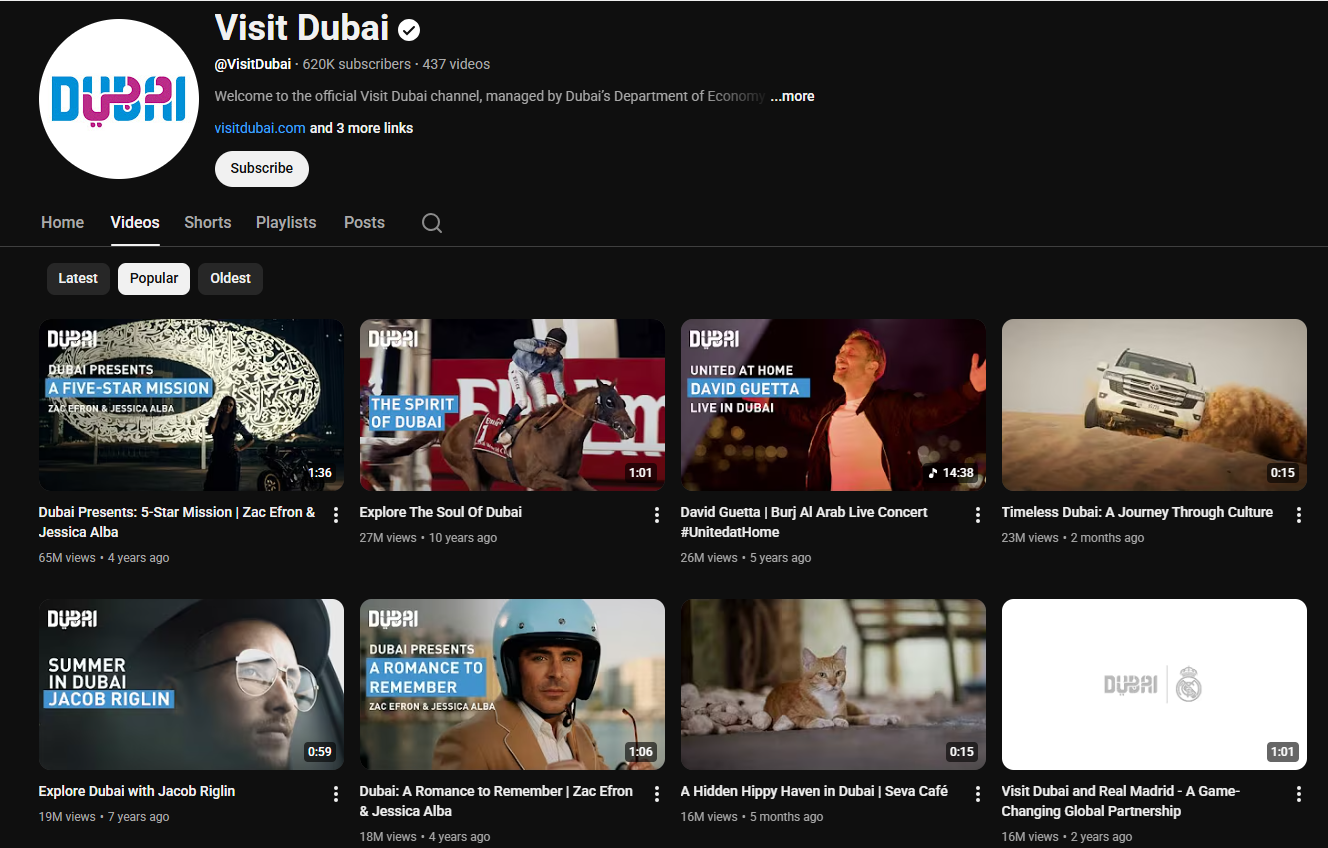1328x848 pixels.
Task: Open 'Explore The Soul Of Dubai' title
Action: [x=441, y=512]
